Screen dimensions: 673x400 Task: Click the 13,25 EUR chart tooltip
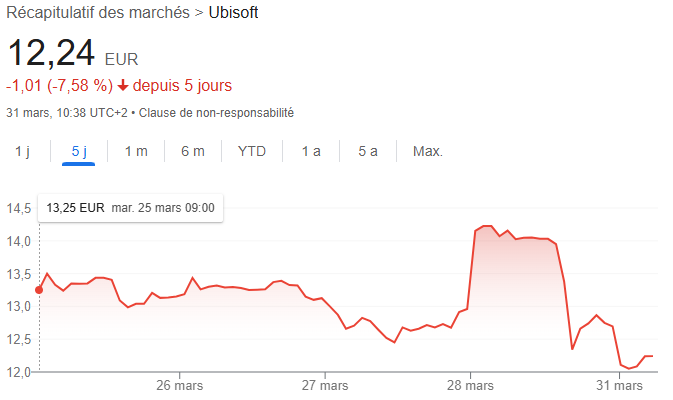[131, 208]
